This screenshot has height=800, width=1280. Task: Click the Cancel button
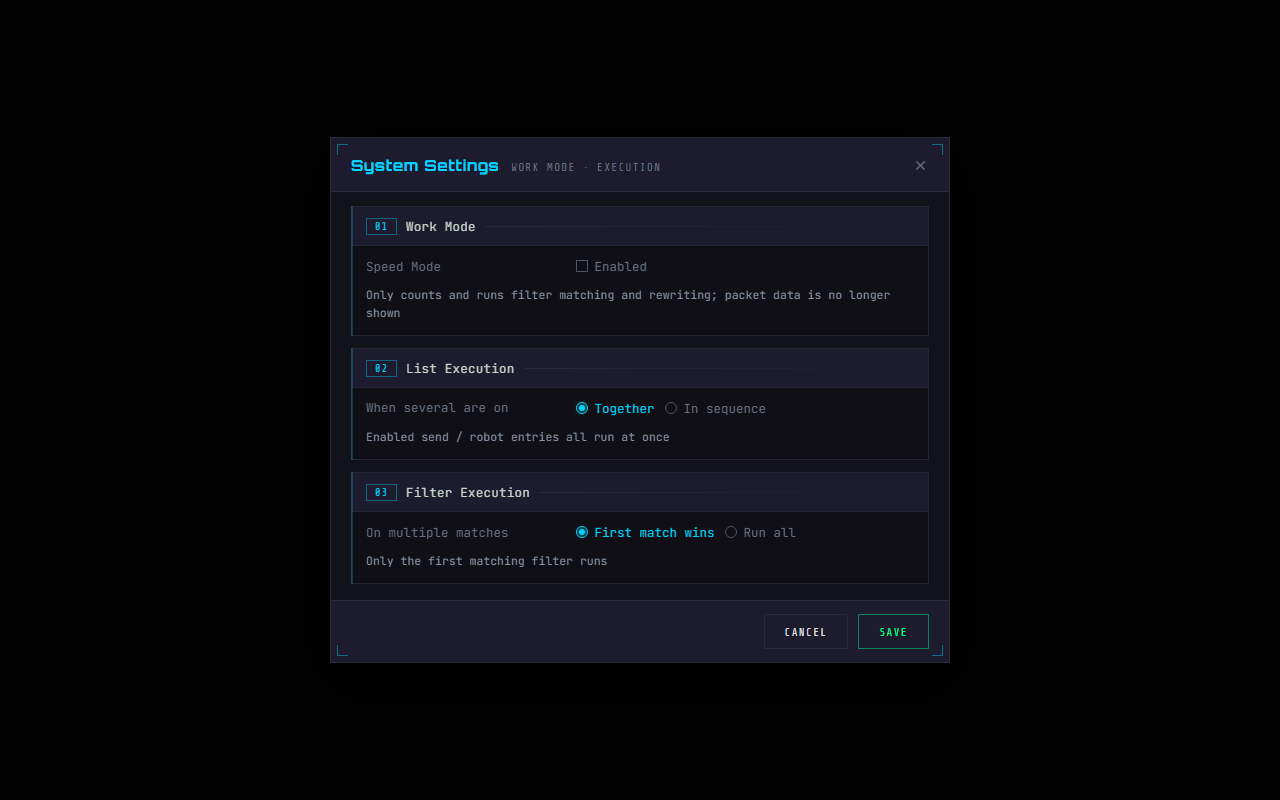[806, 632]
